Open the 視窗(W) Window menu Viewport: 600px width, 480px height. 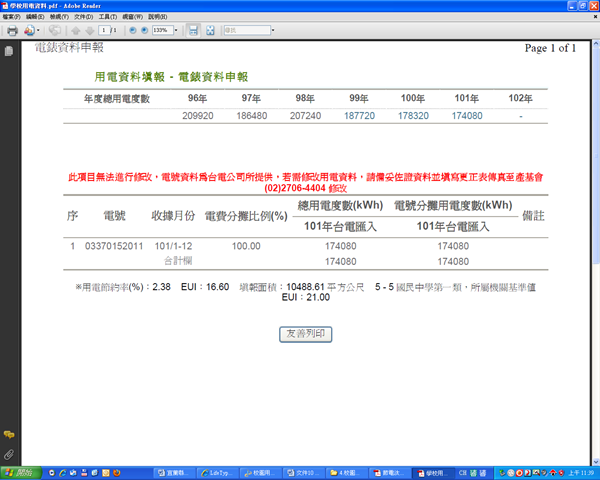click(x=132, y=17)
